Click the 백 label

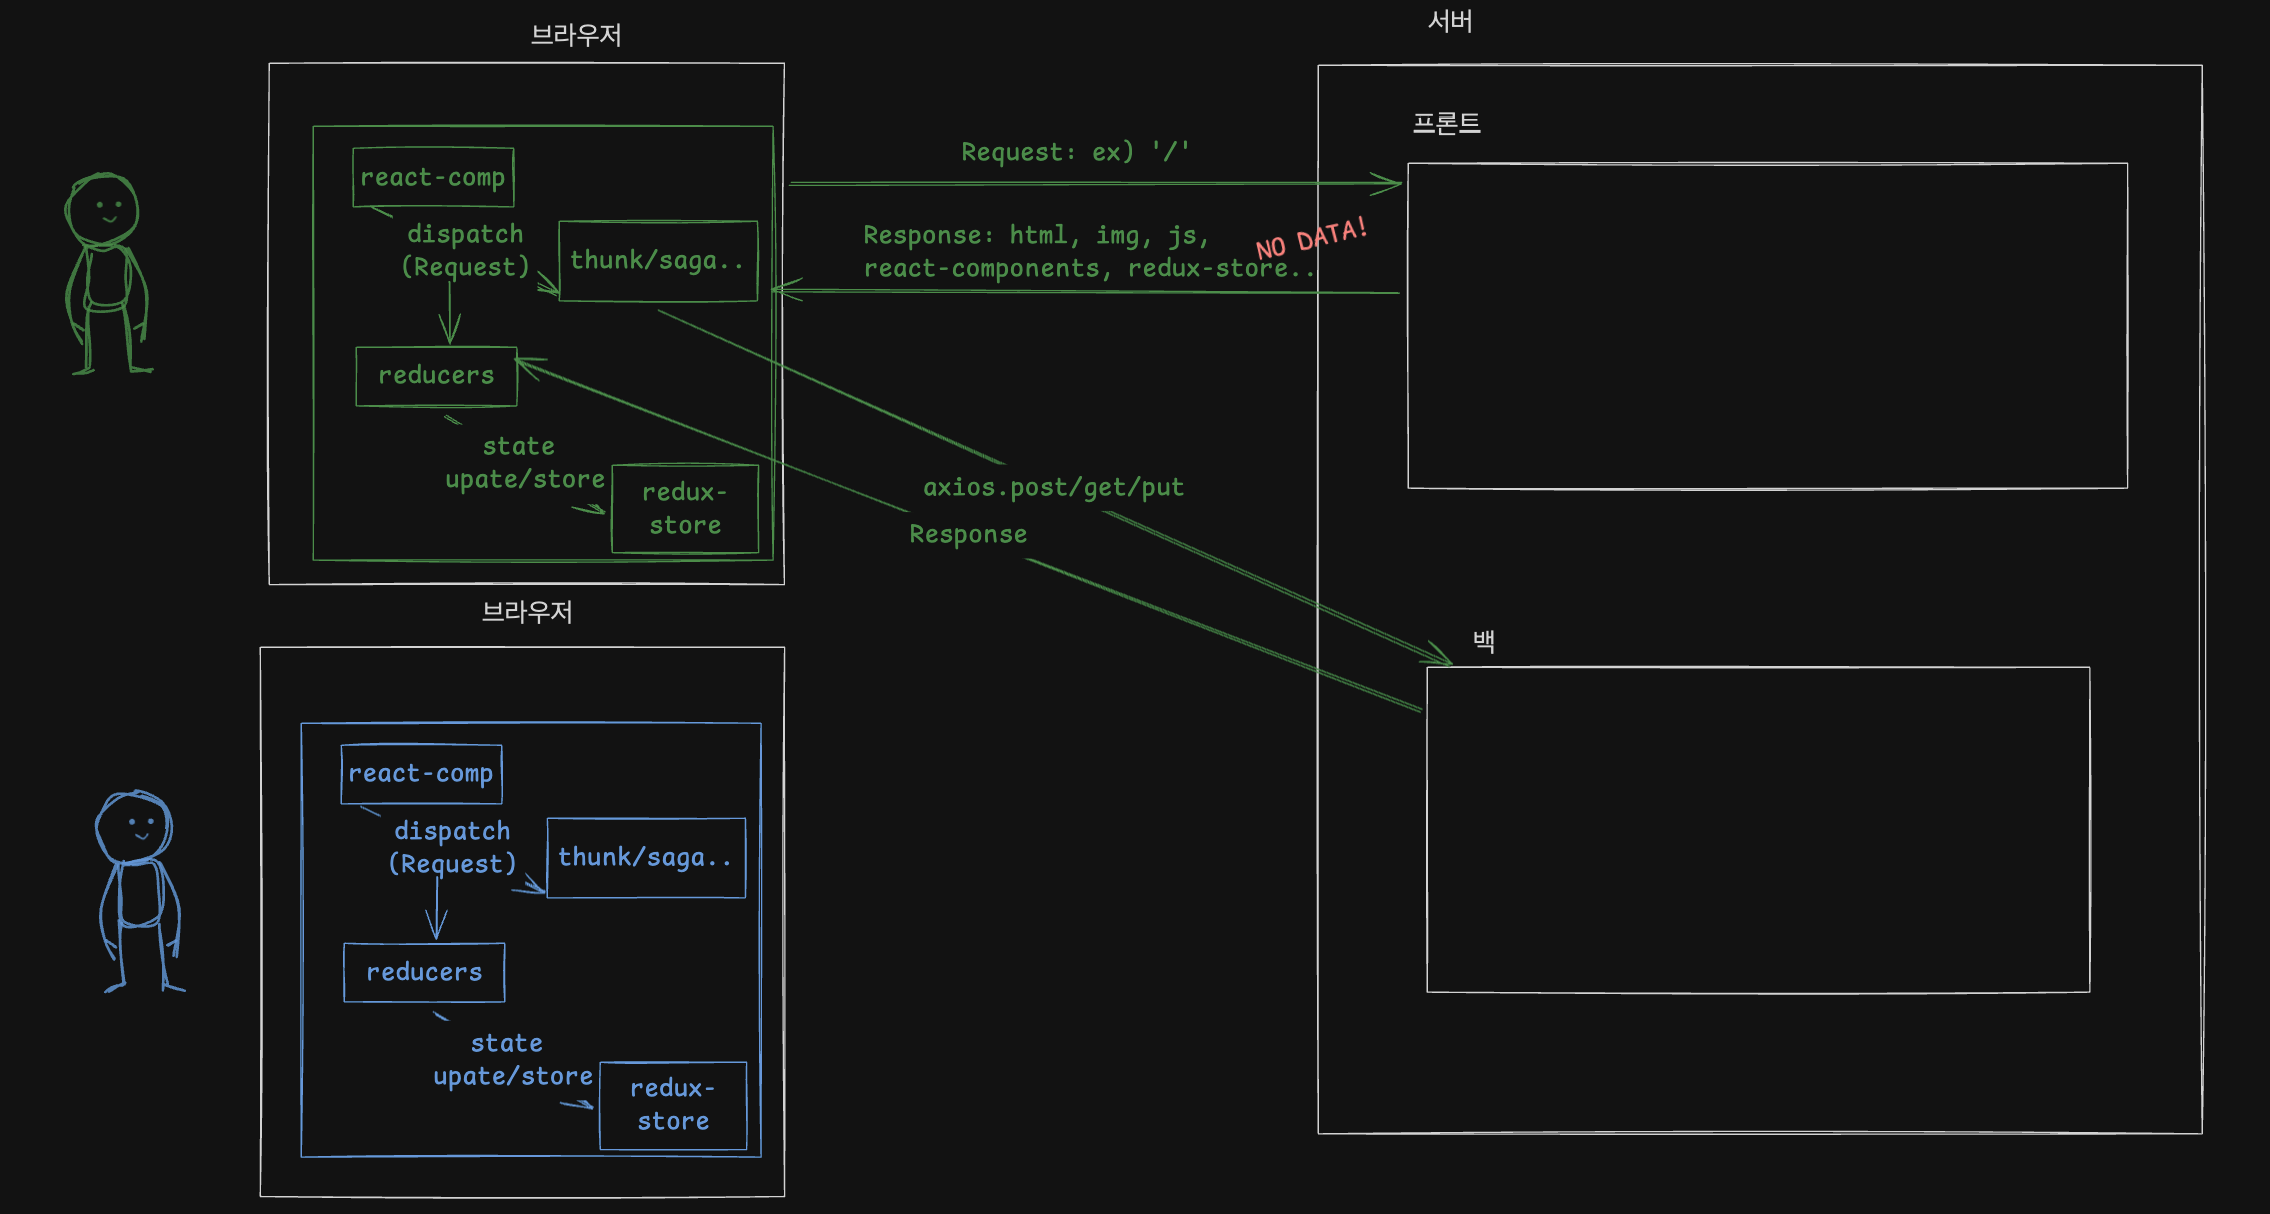1484,641
